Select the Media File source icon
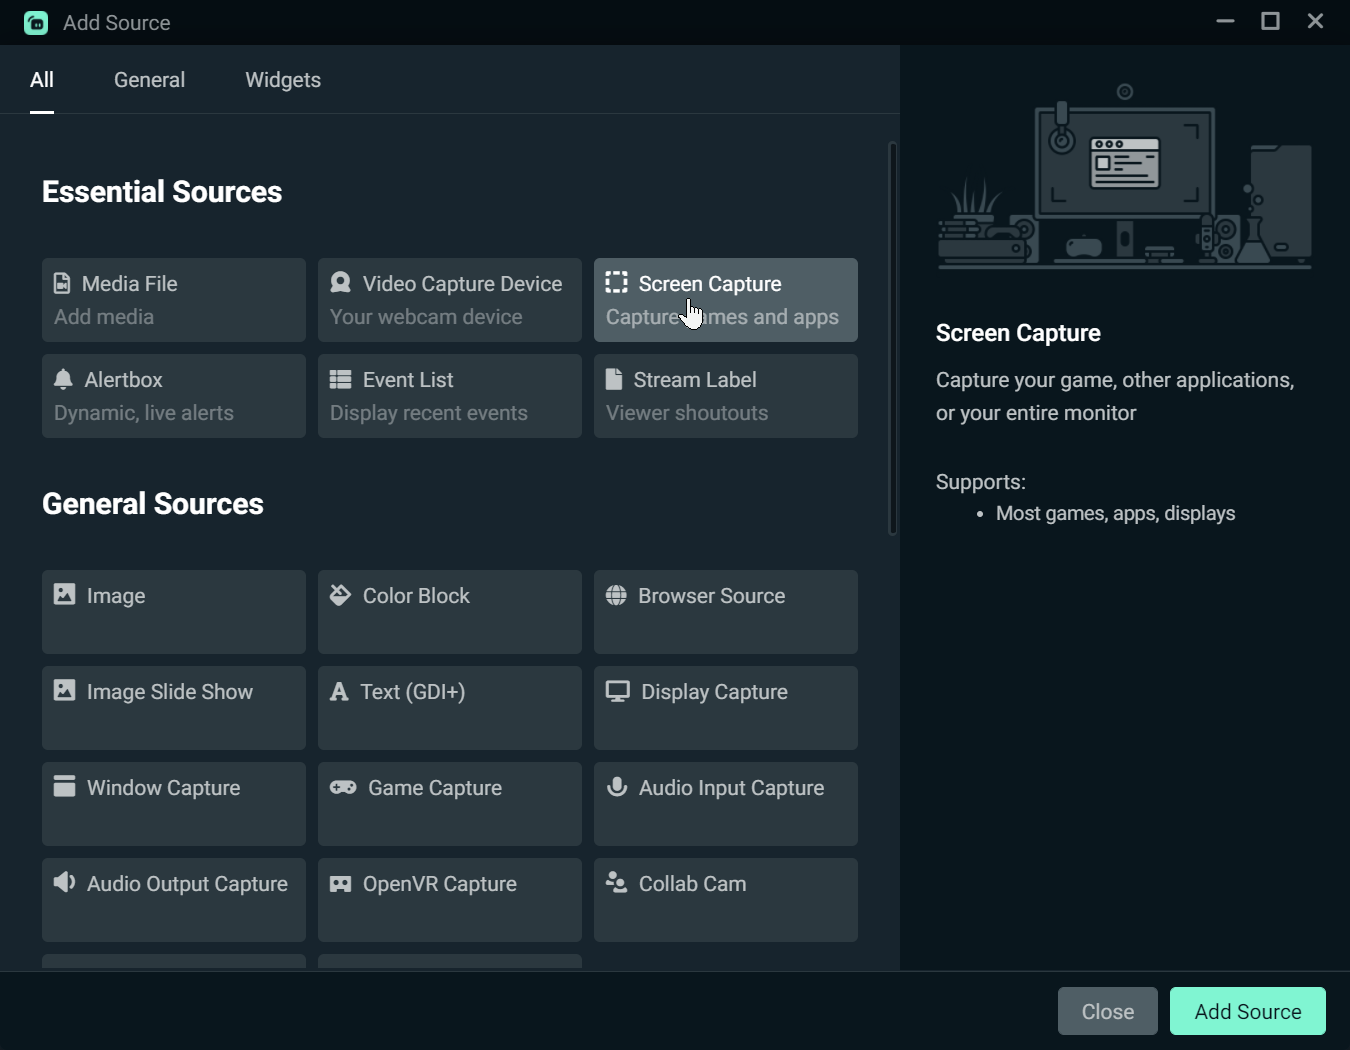This screenshot has width=1350, height=1050. point(62,283)
